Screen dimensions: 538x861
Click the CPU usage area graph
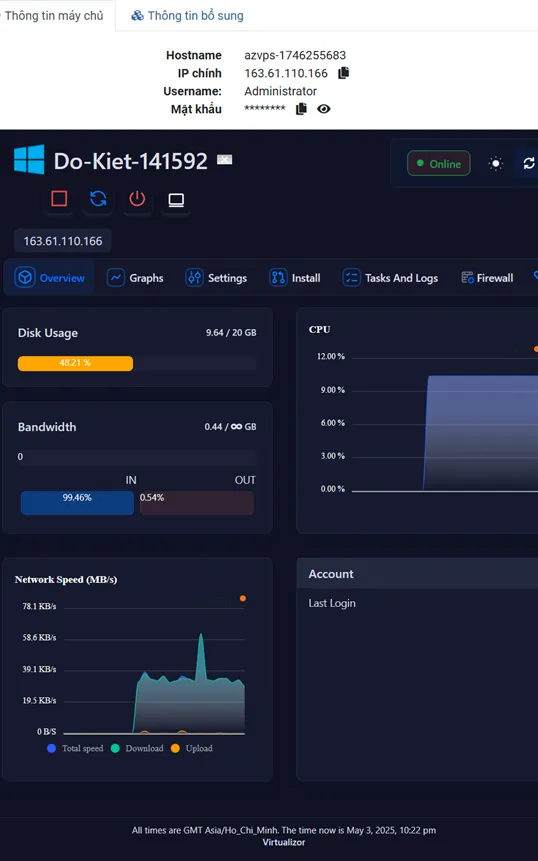[x=482, y=434]
